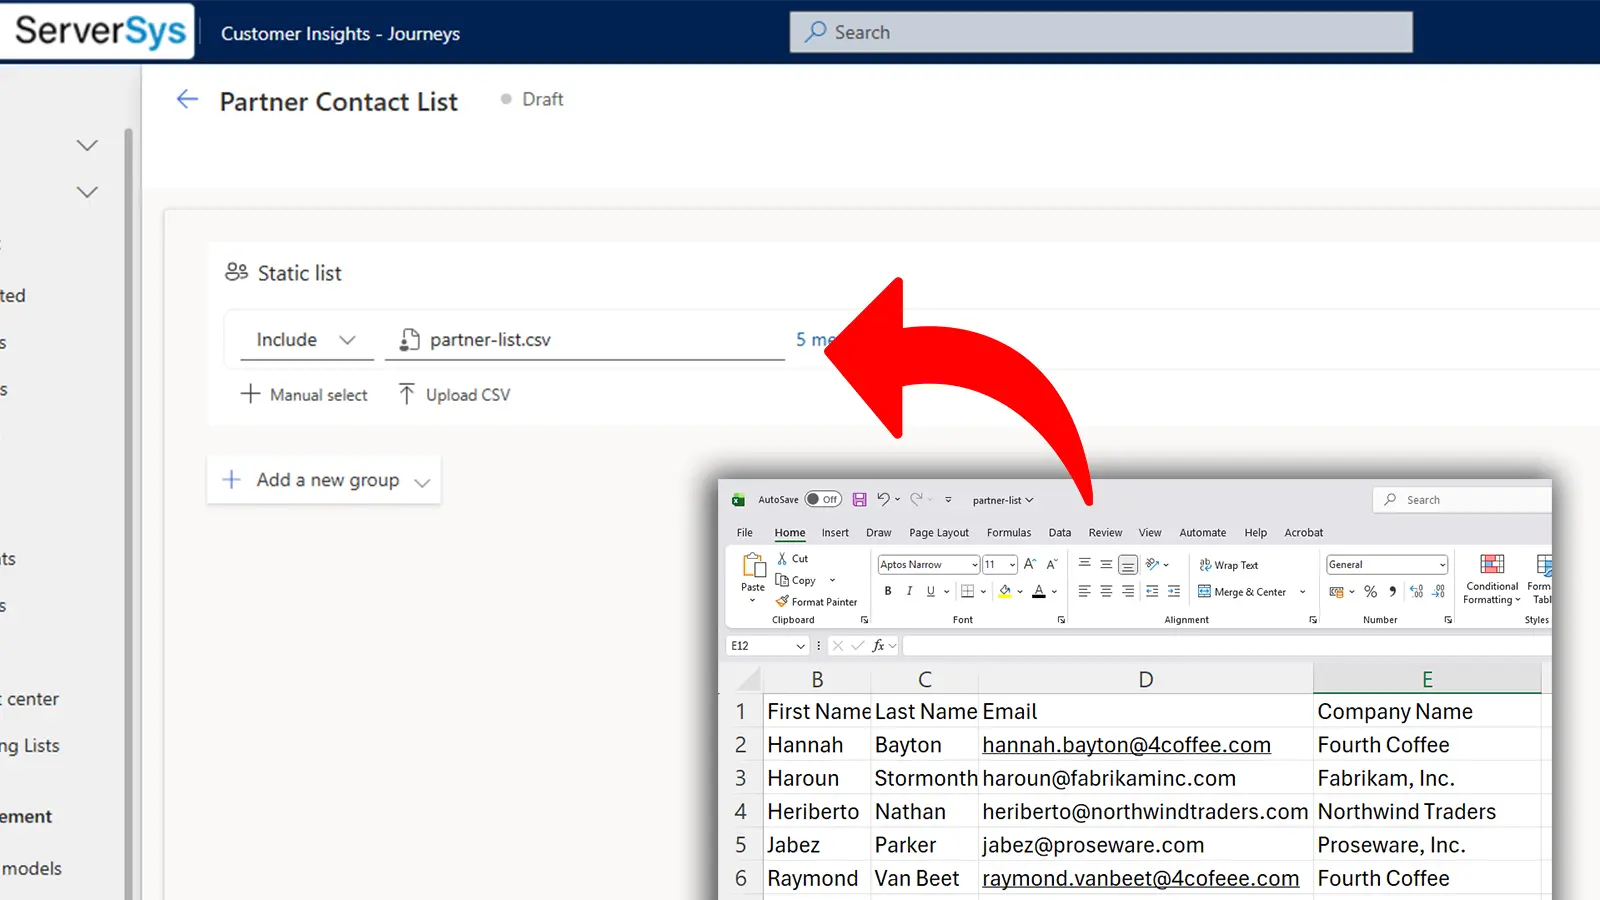
Task: Click Manual select
Action: tap(303, 394)
